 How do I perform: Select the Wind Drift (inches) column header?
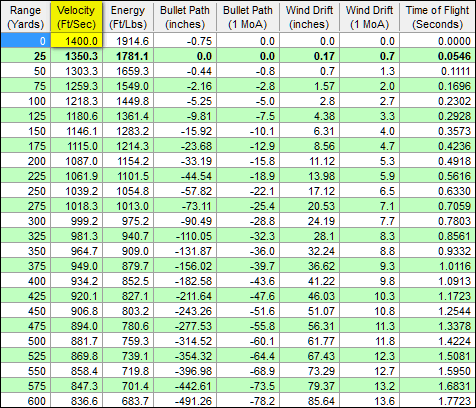[x=309, y=17]
